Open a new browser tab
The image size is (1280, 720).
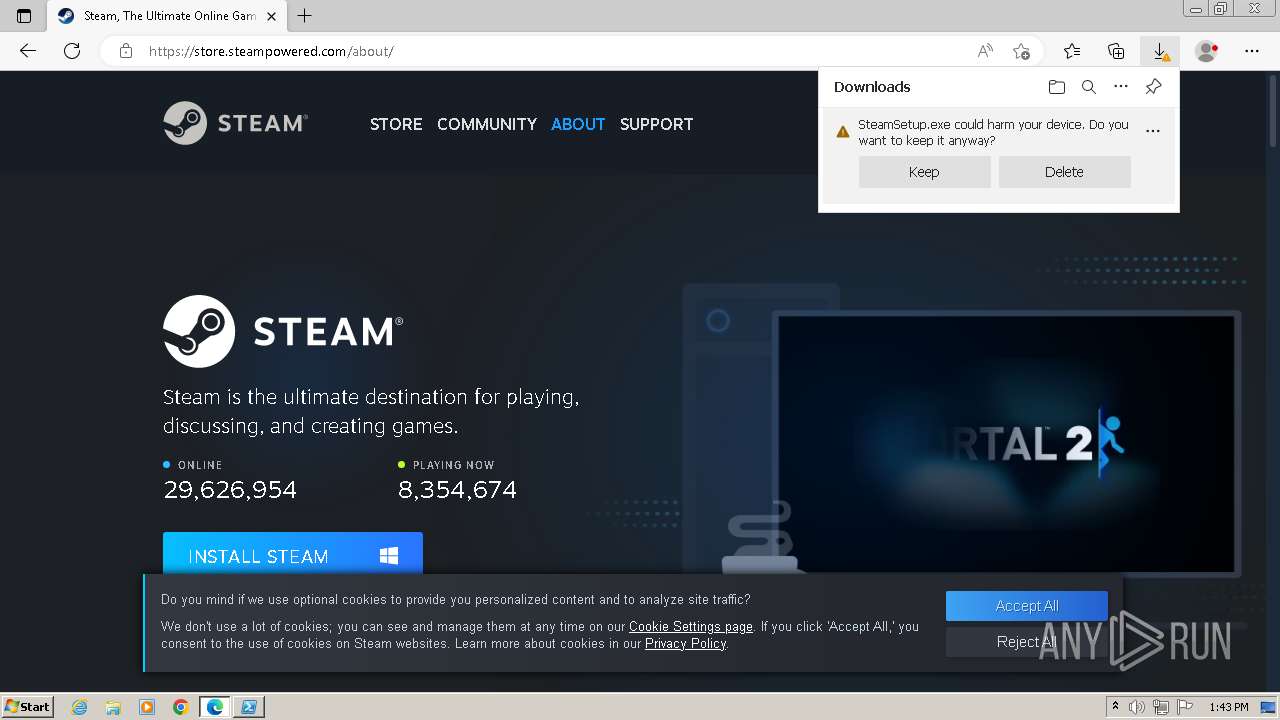click(x=305, y=16)
